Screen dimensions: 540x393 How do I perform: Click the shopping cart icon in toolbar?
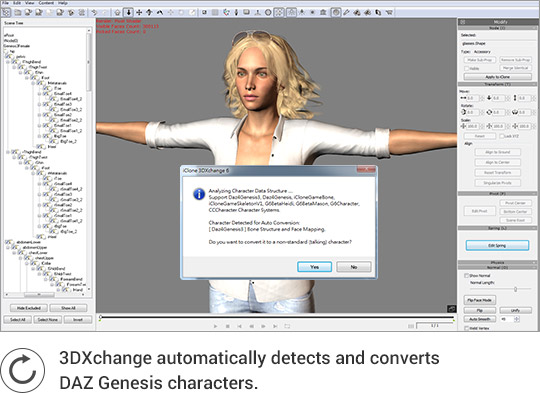click(389, 13)
